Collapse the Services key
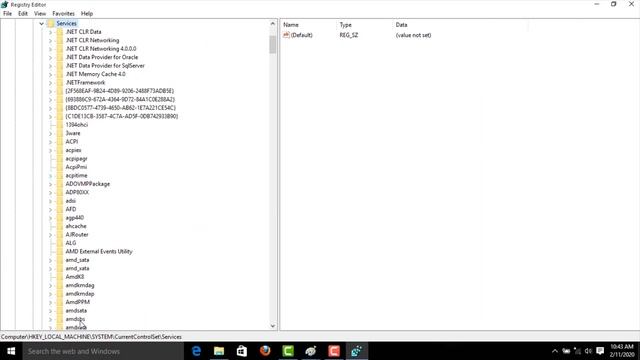Screen dimensions: 640x360 tap(41, 24)
